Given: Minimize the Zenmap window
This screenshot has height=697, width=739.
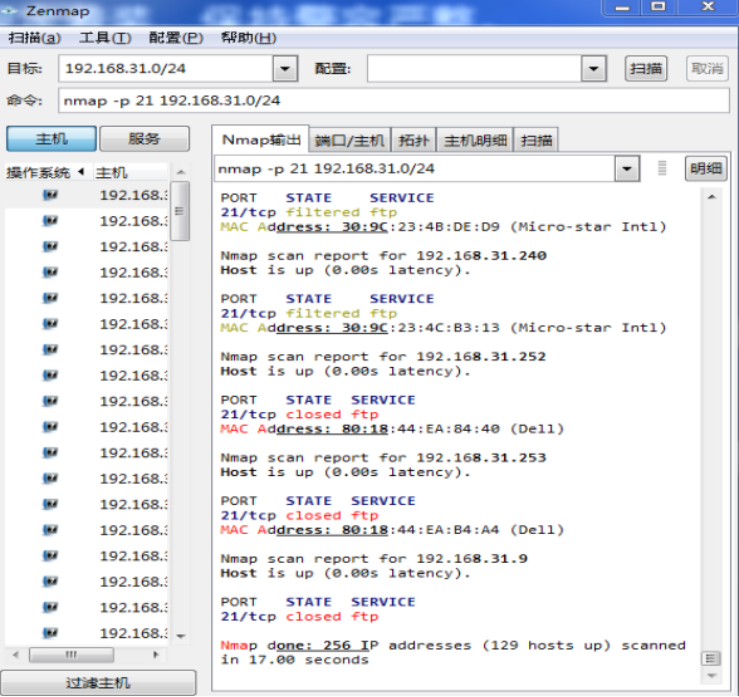Looking at the screenshot, I should click(623, 8).
